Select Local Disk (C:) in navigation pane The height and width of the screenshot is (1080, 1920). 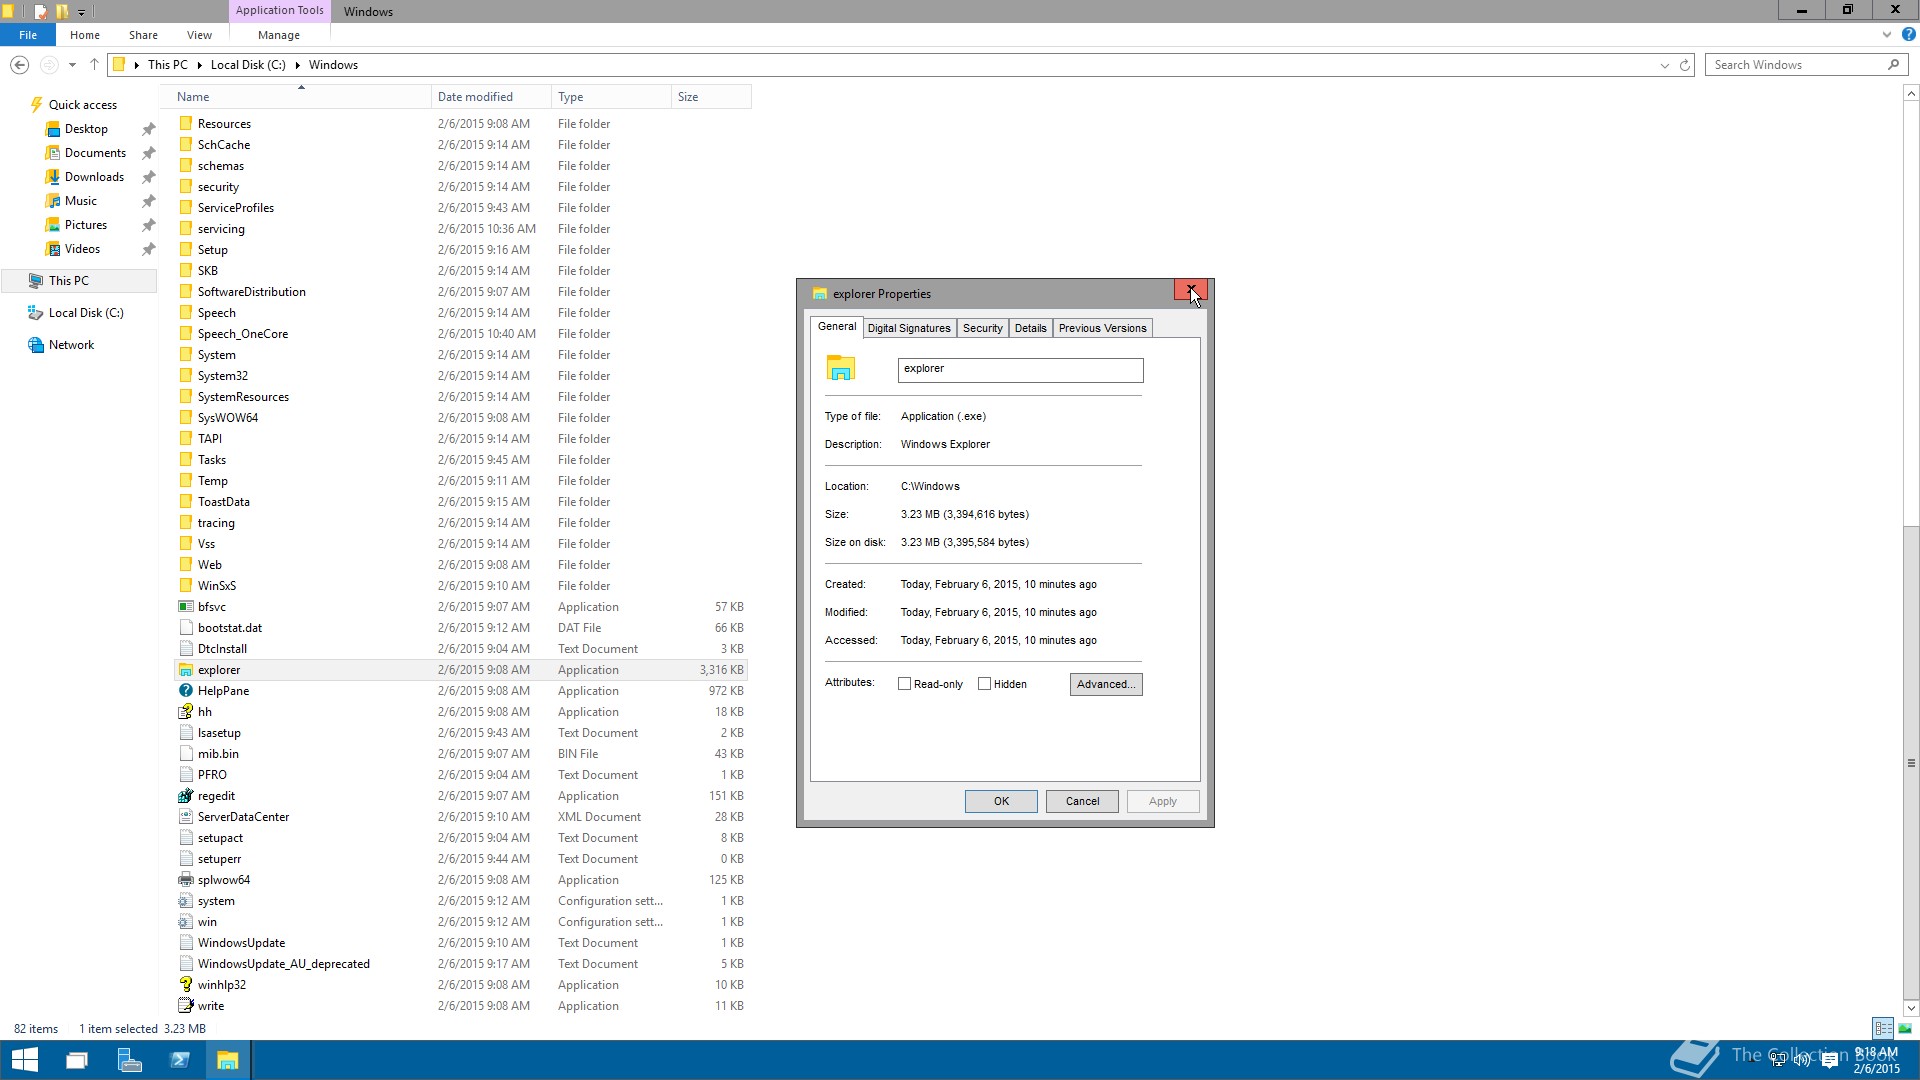coord(86,313)
